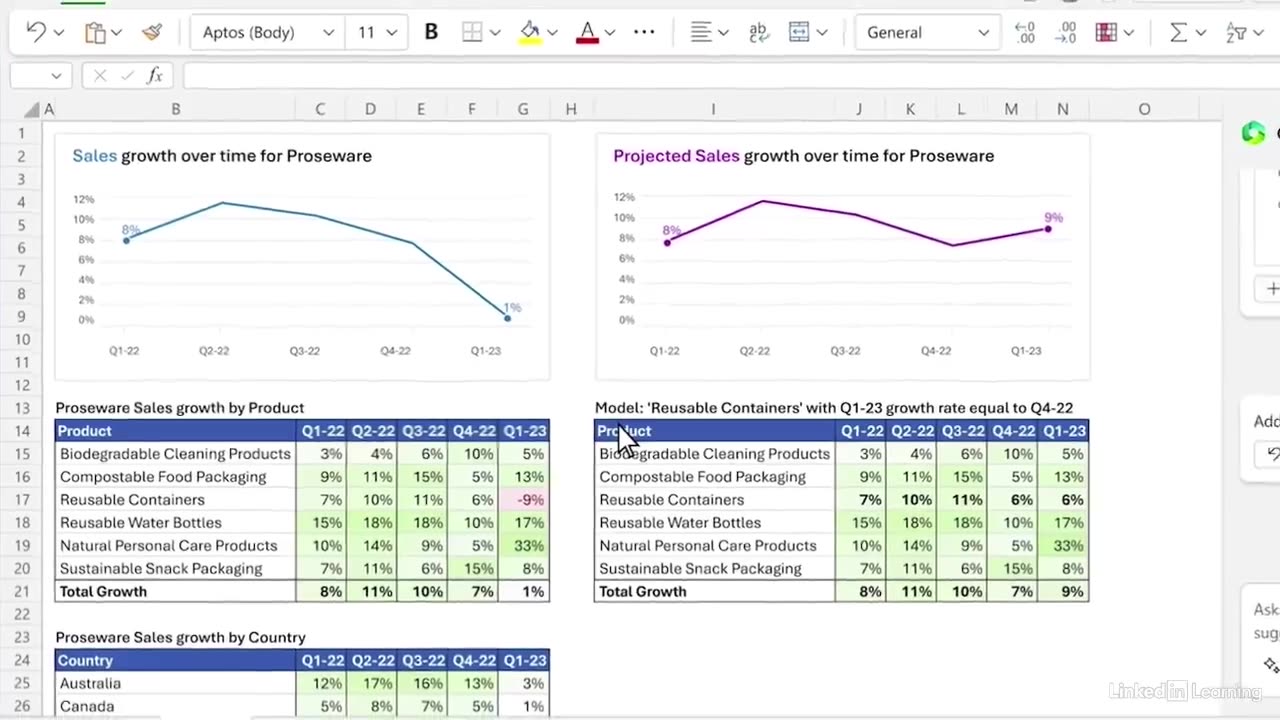Select the Country header cell

[x=175, y=661]
